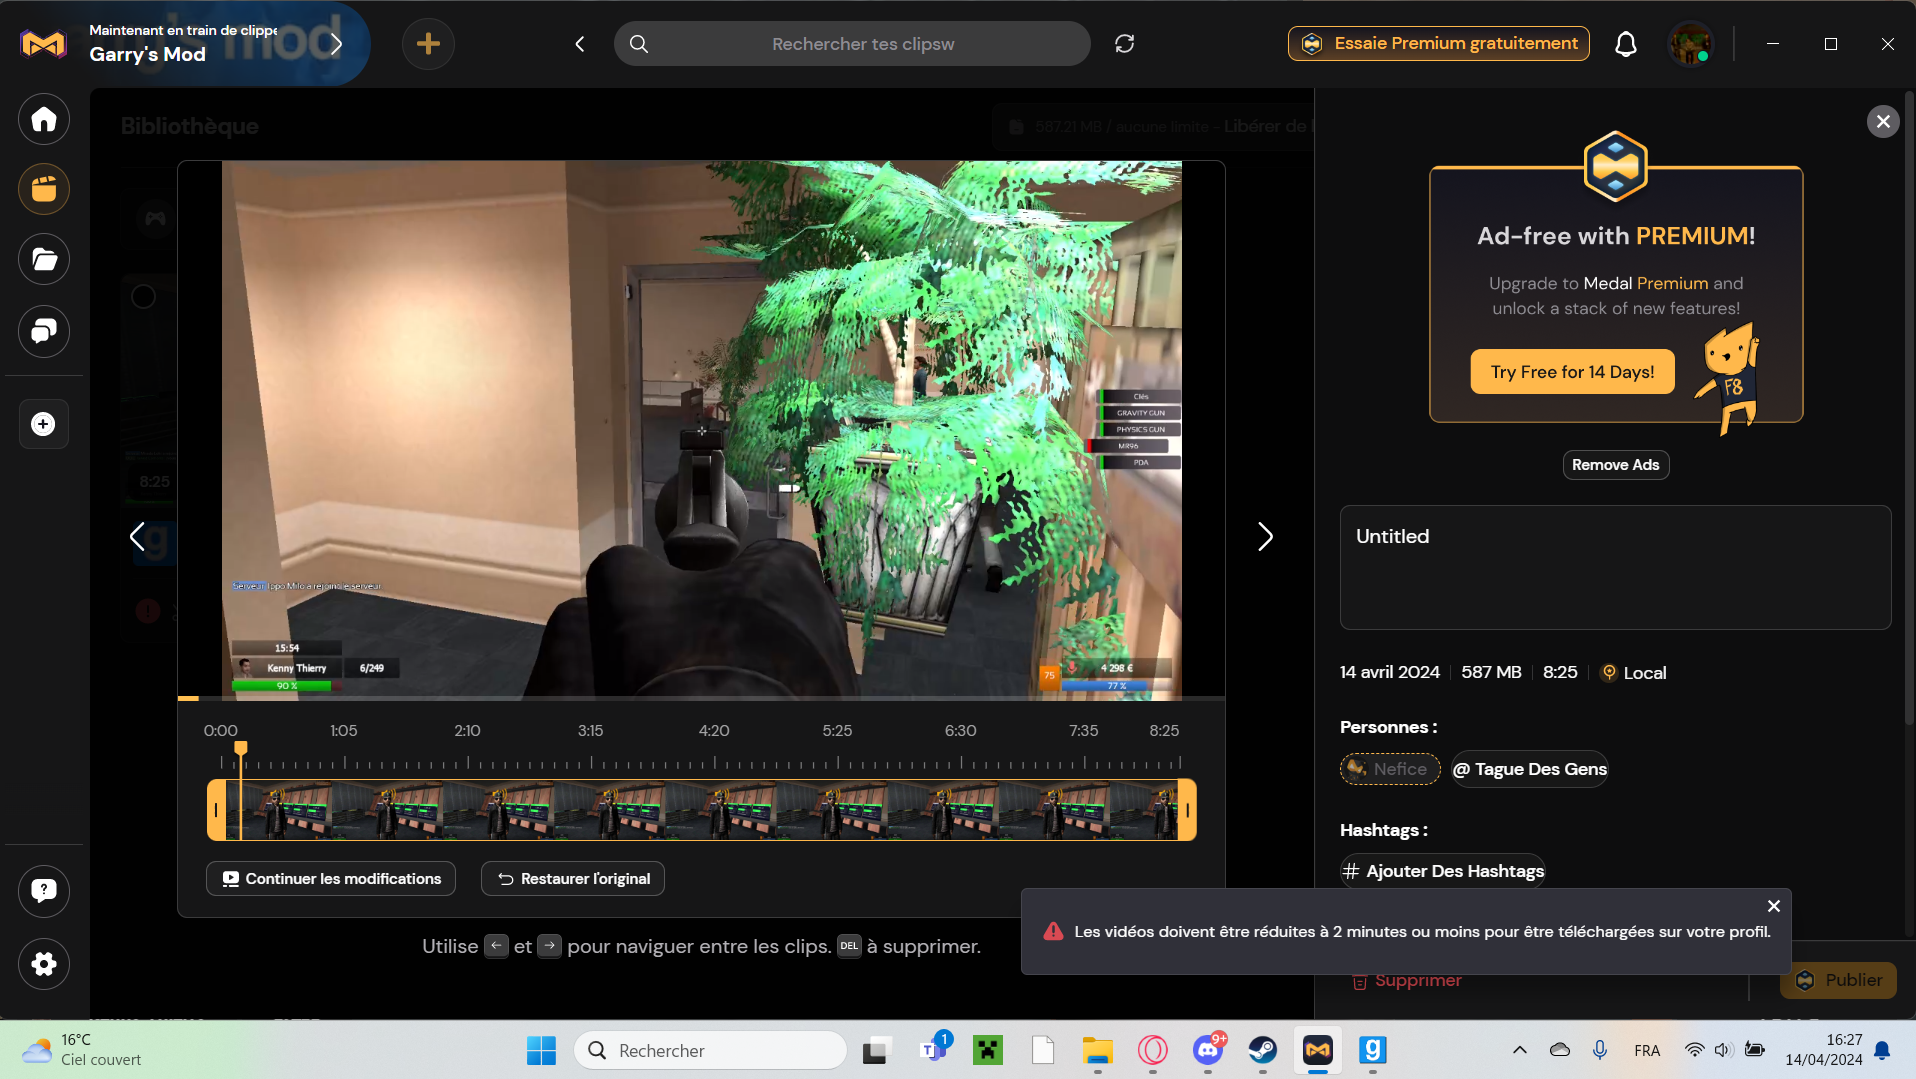
Task: Click the Supprimer delete link
Action: [1407, 981]
